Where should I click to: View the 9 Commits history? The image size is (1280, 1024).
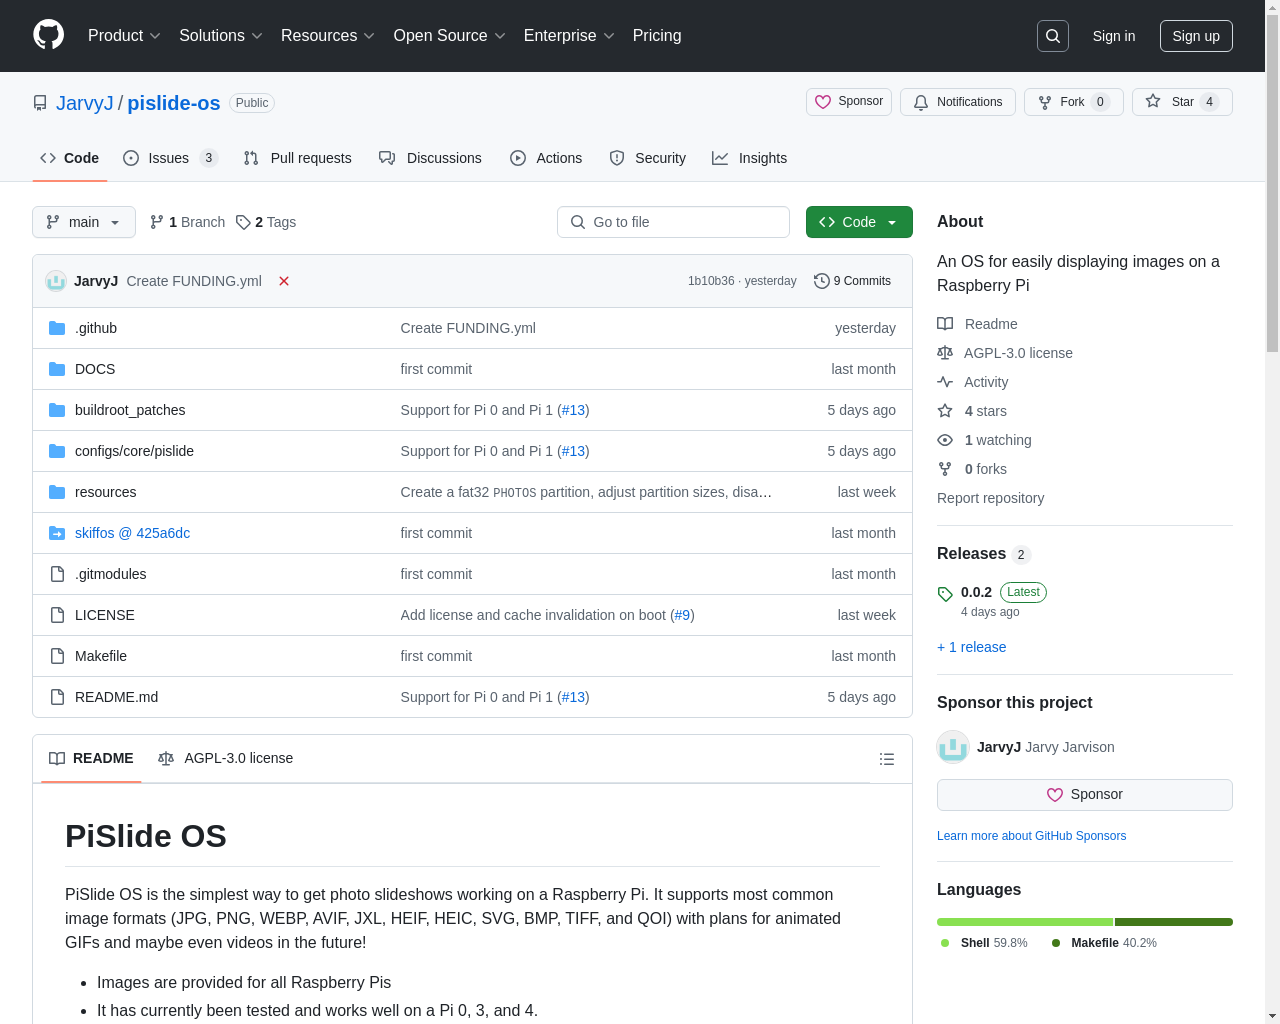click(852, 281)
